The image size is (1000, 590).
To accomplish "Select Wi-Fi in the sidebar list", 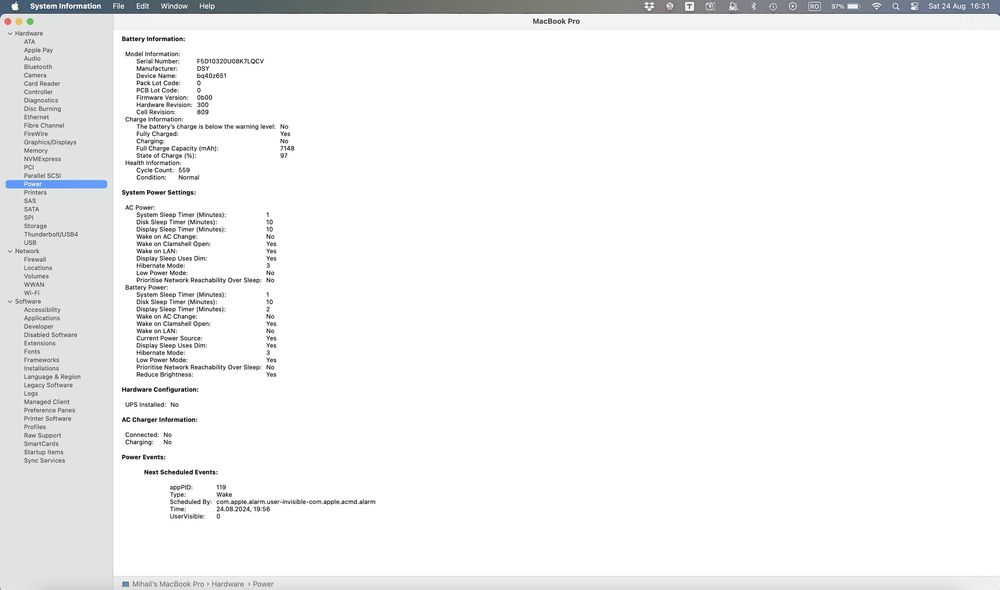I will pyautogui.click(x=31, y=293).
